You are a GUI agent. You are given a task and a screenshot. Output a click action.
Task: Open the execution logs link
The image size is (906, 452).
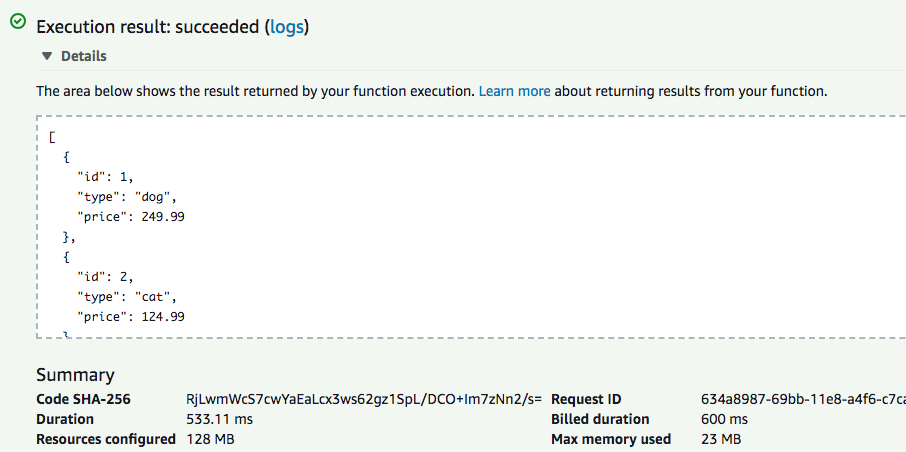(287, 27)
